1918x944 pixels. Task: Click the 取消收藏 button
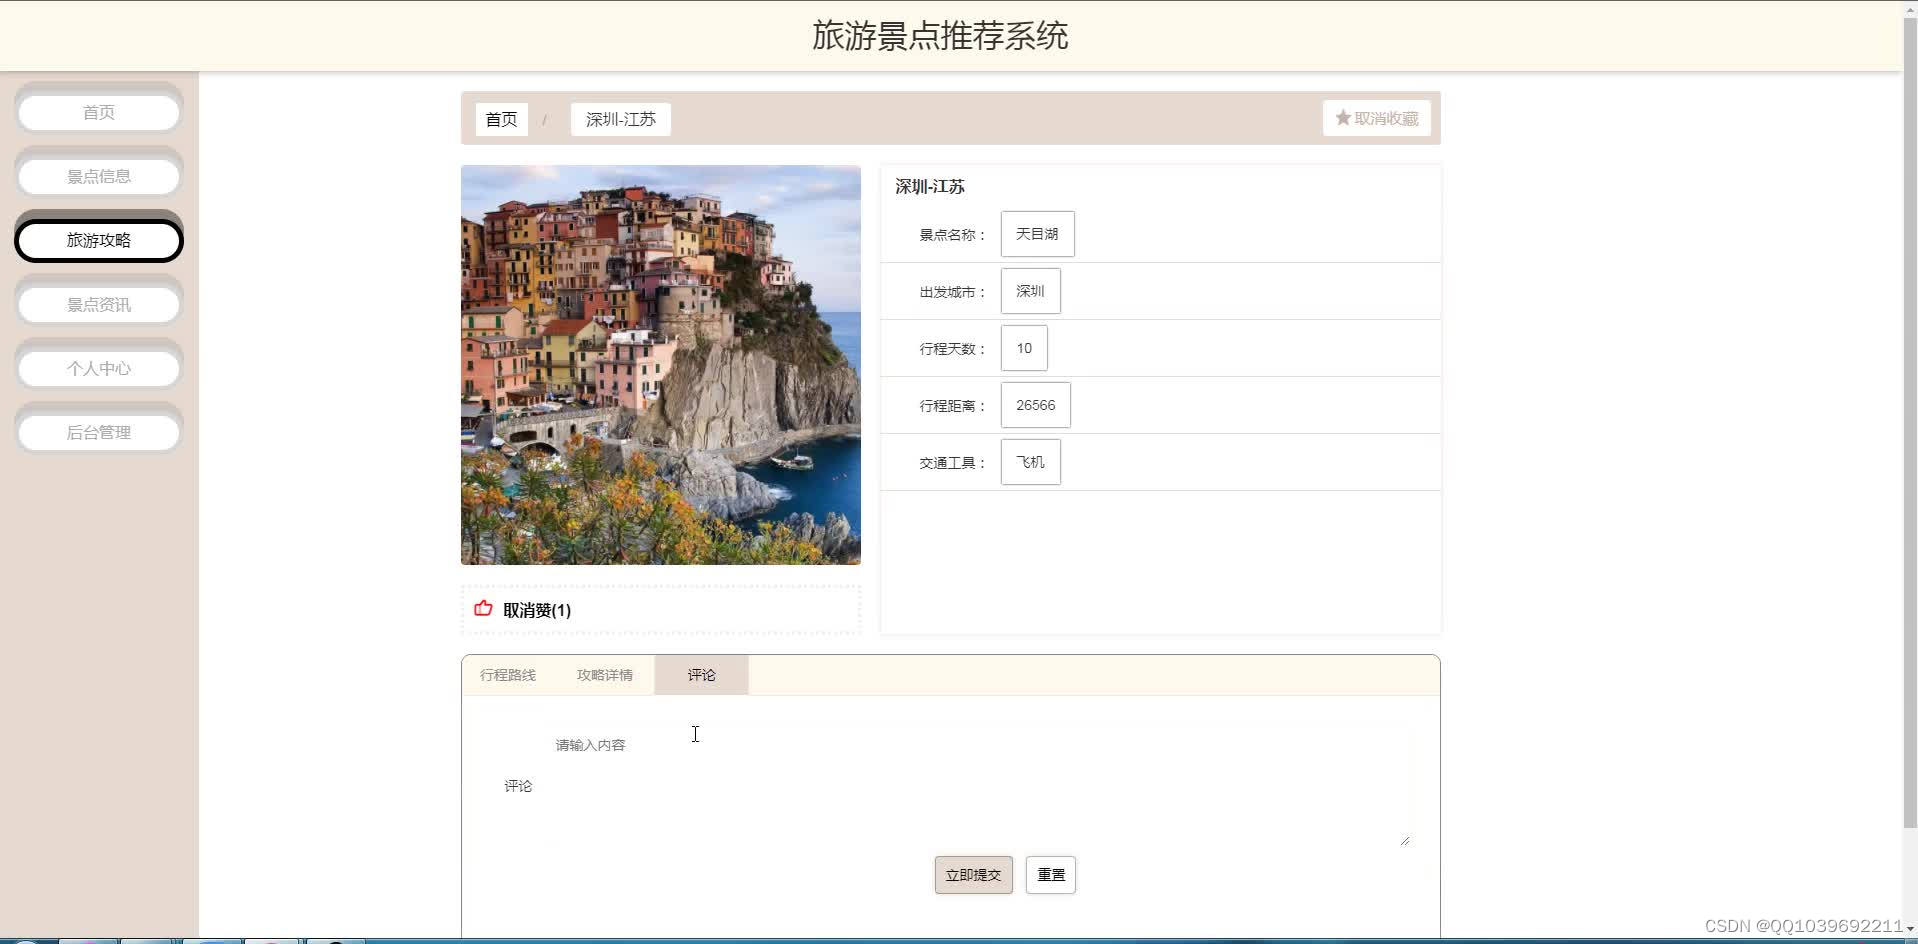tap(1377, 118)
